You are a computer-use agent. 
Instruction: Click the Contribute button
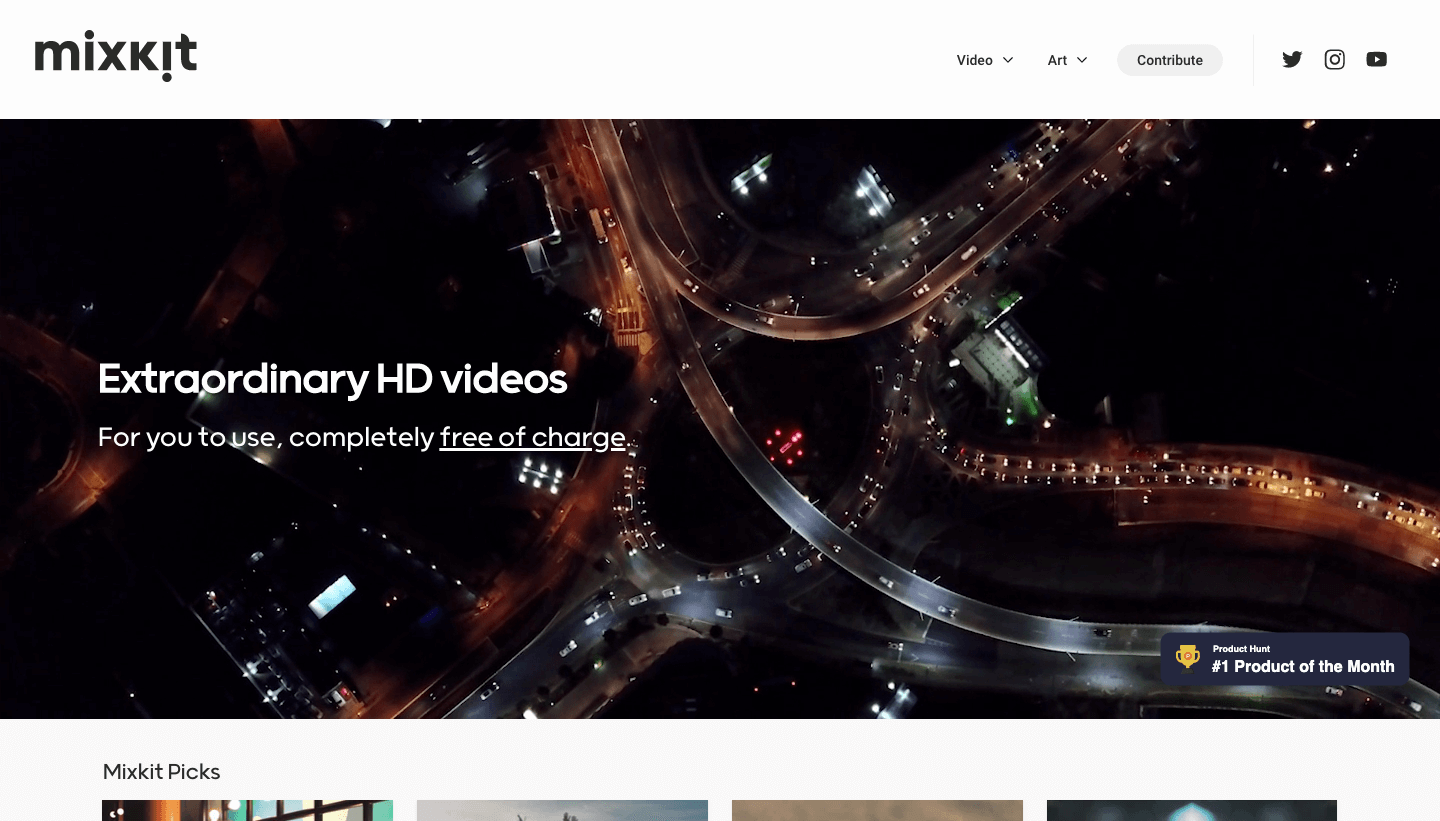[x=1169, y=60]
